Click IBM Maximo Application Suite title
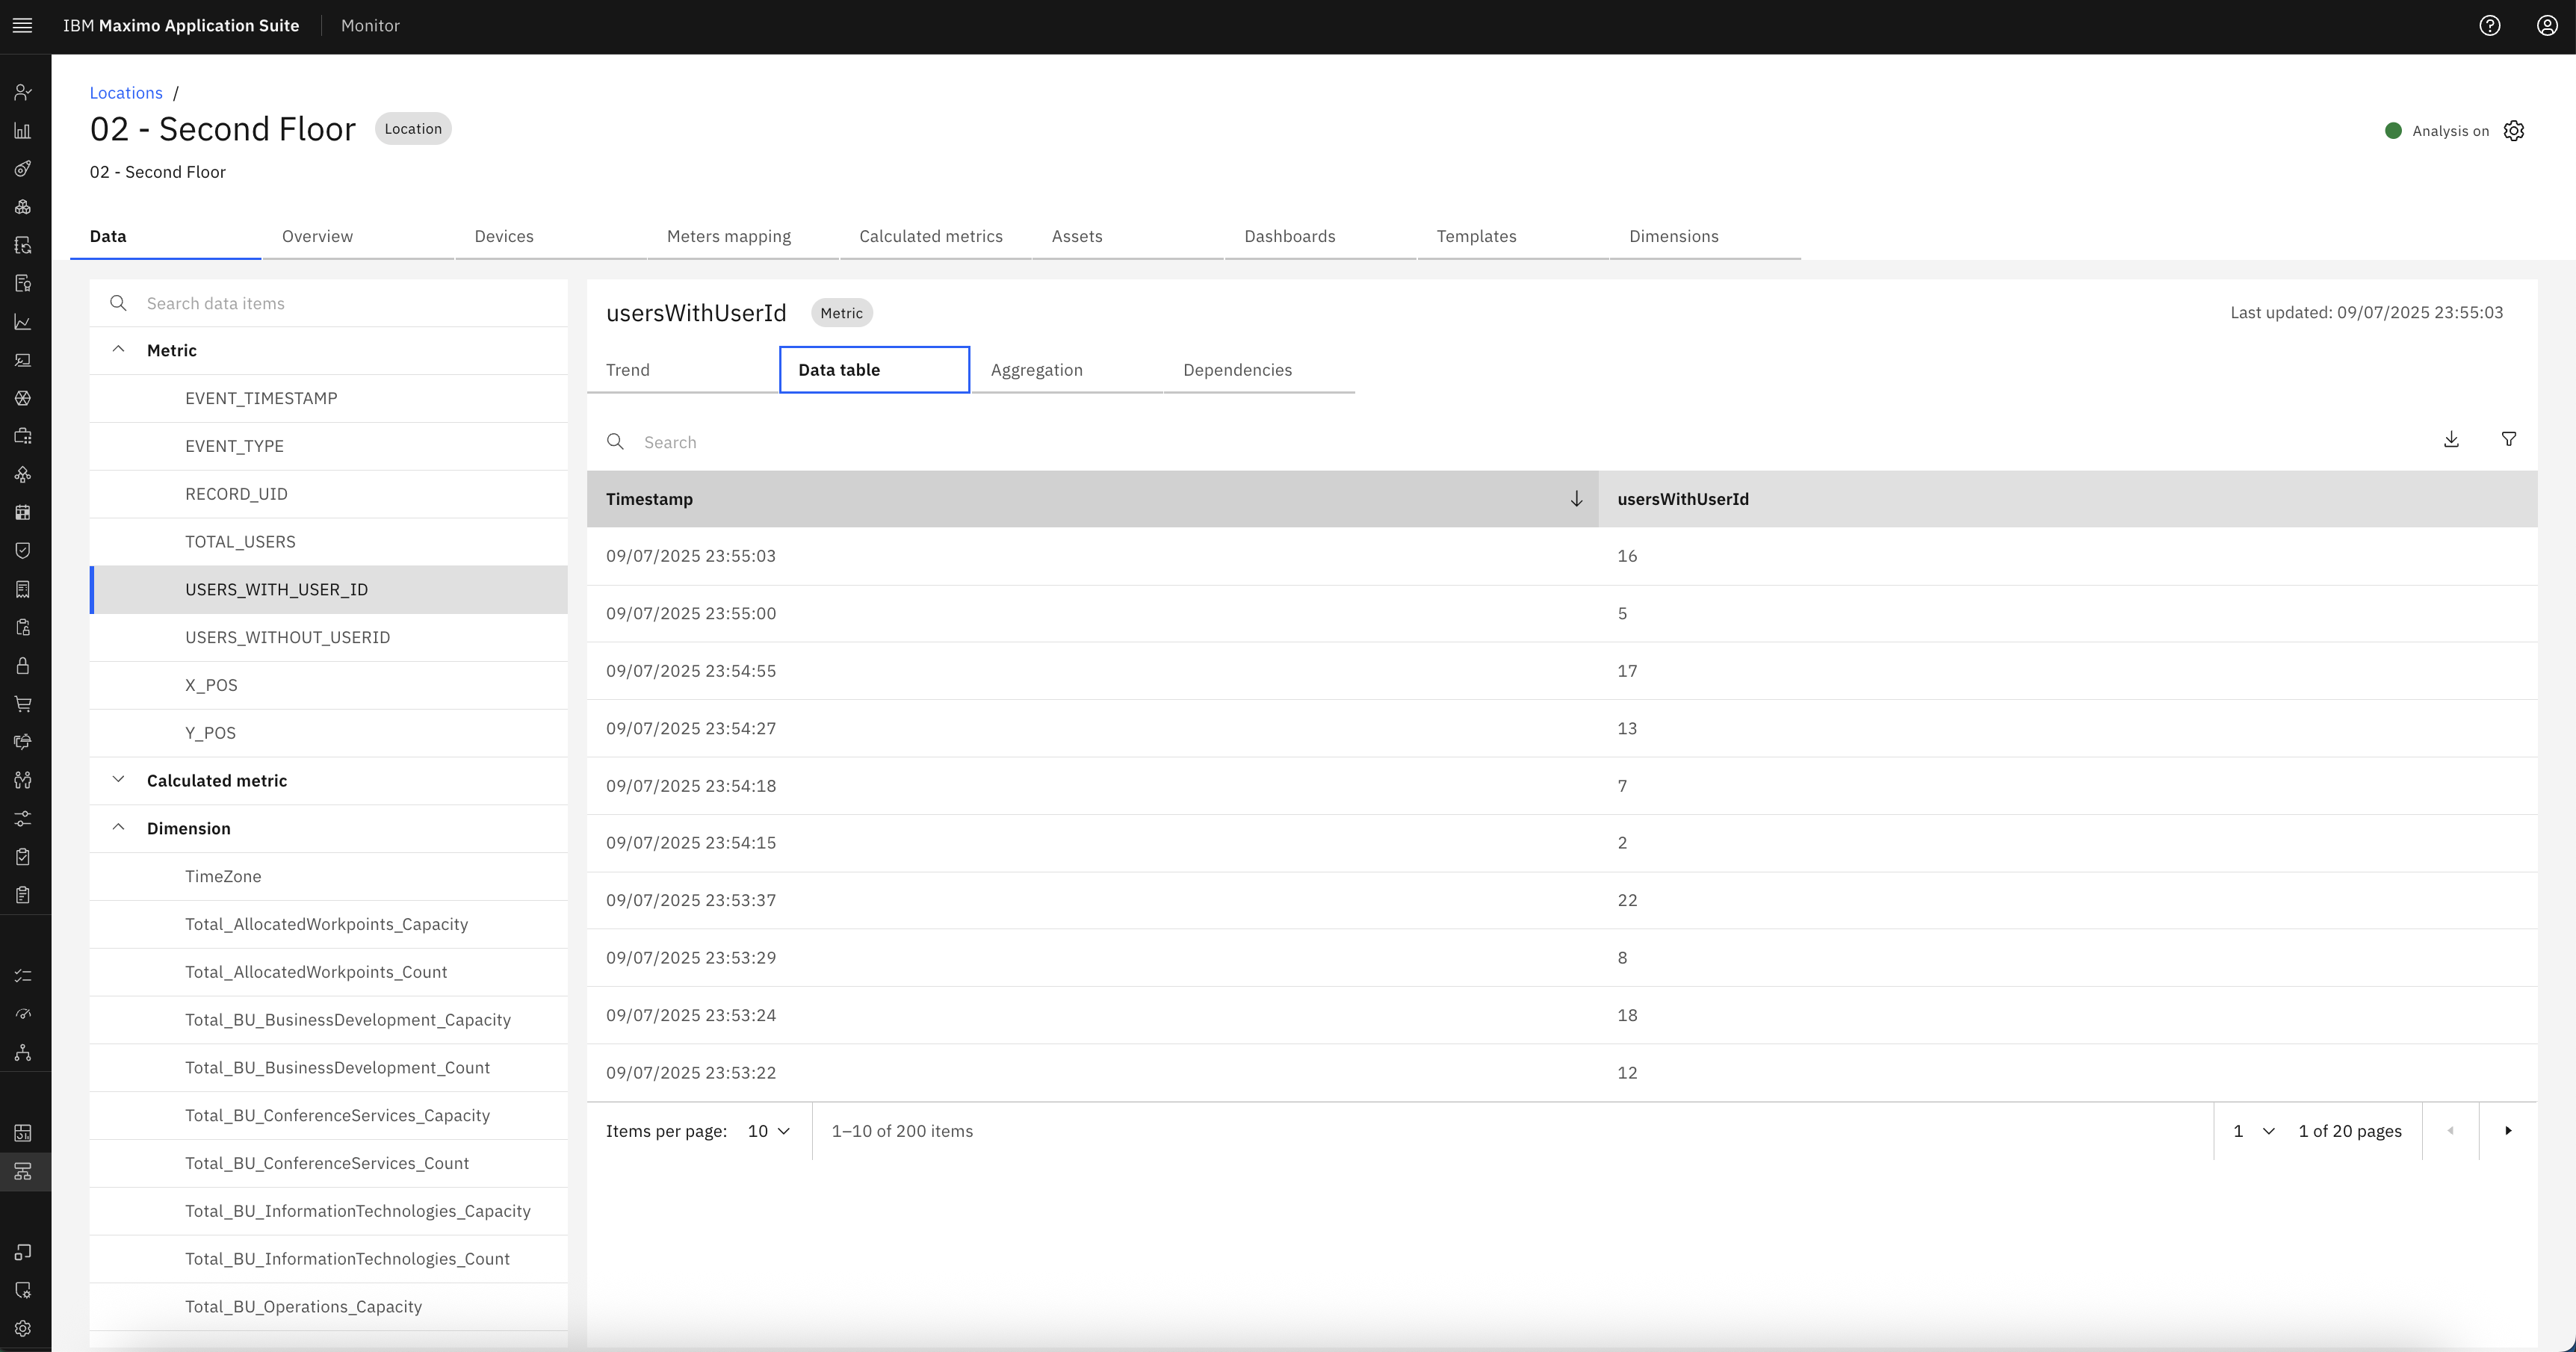 (x=181, y=26)
